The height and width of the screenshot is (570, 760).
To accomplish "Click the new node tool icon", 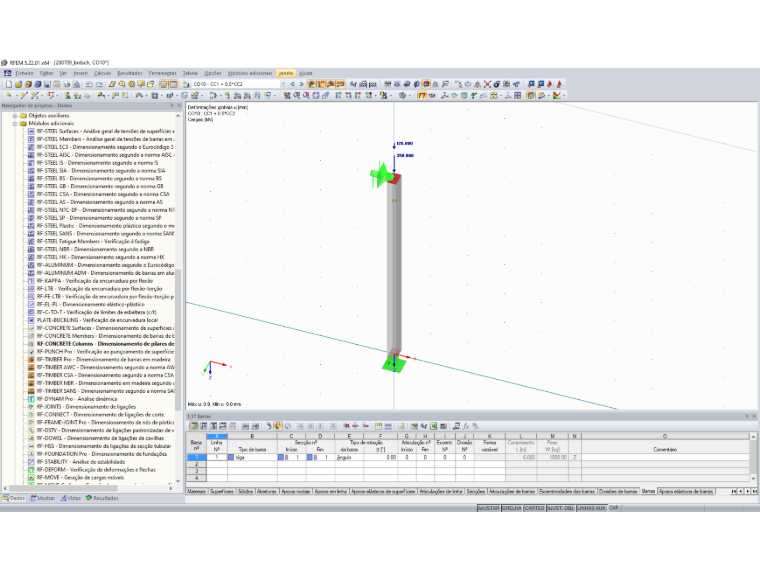I will click(x=9, y=95).
